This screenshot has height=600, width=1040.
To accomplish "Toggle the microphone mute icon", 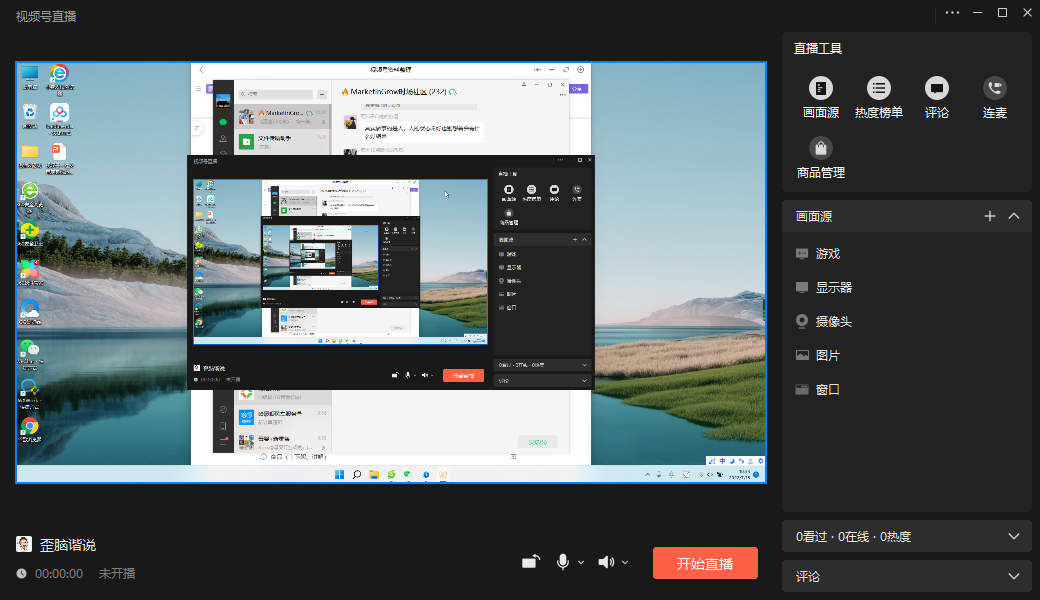I will click(x=563, y=562).
